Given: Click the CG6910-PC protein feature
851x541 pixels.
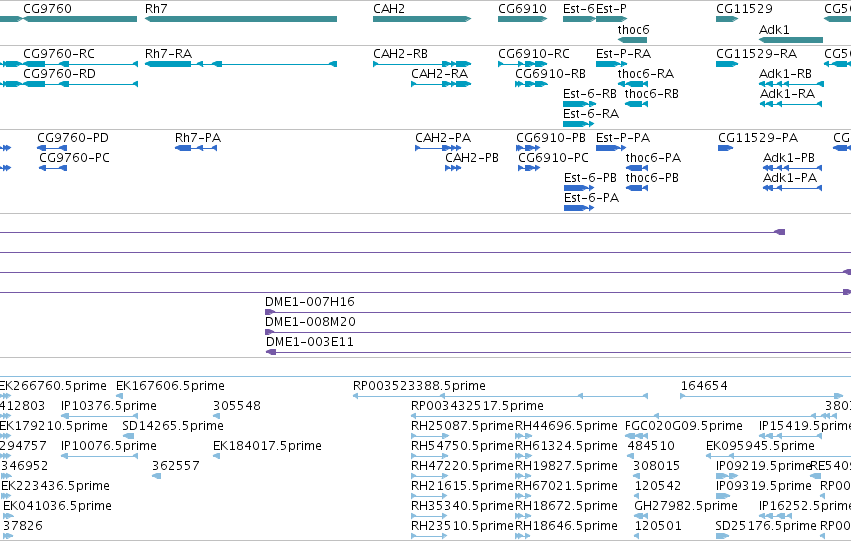Looking at the screenshot, I should click(x=529, y=168).
